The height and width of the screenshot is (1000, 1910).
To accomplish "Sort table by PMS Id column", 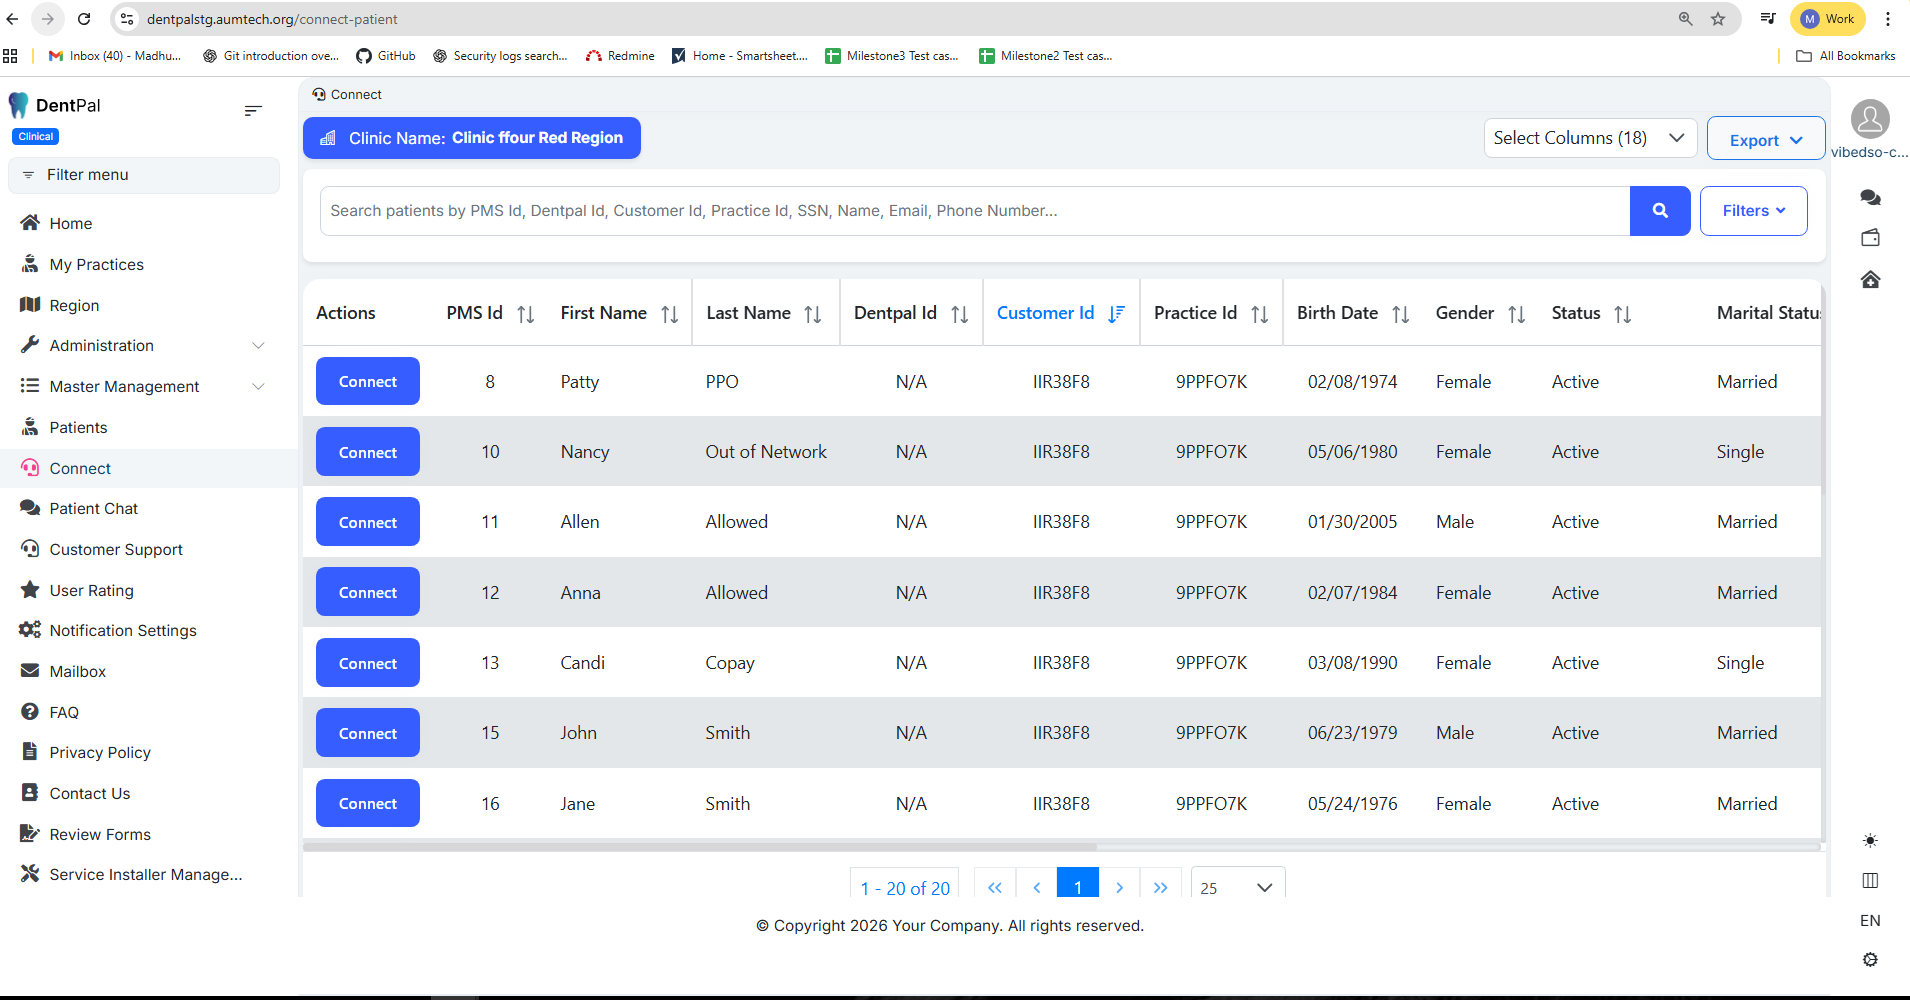I will (525, 314).
